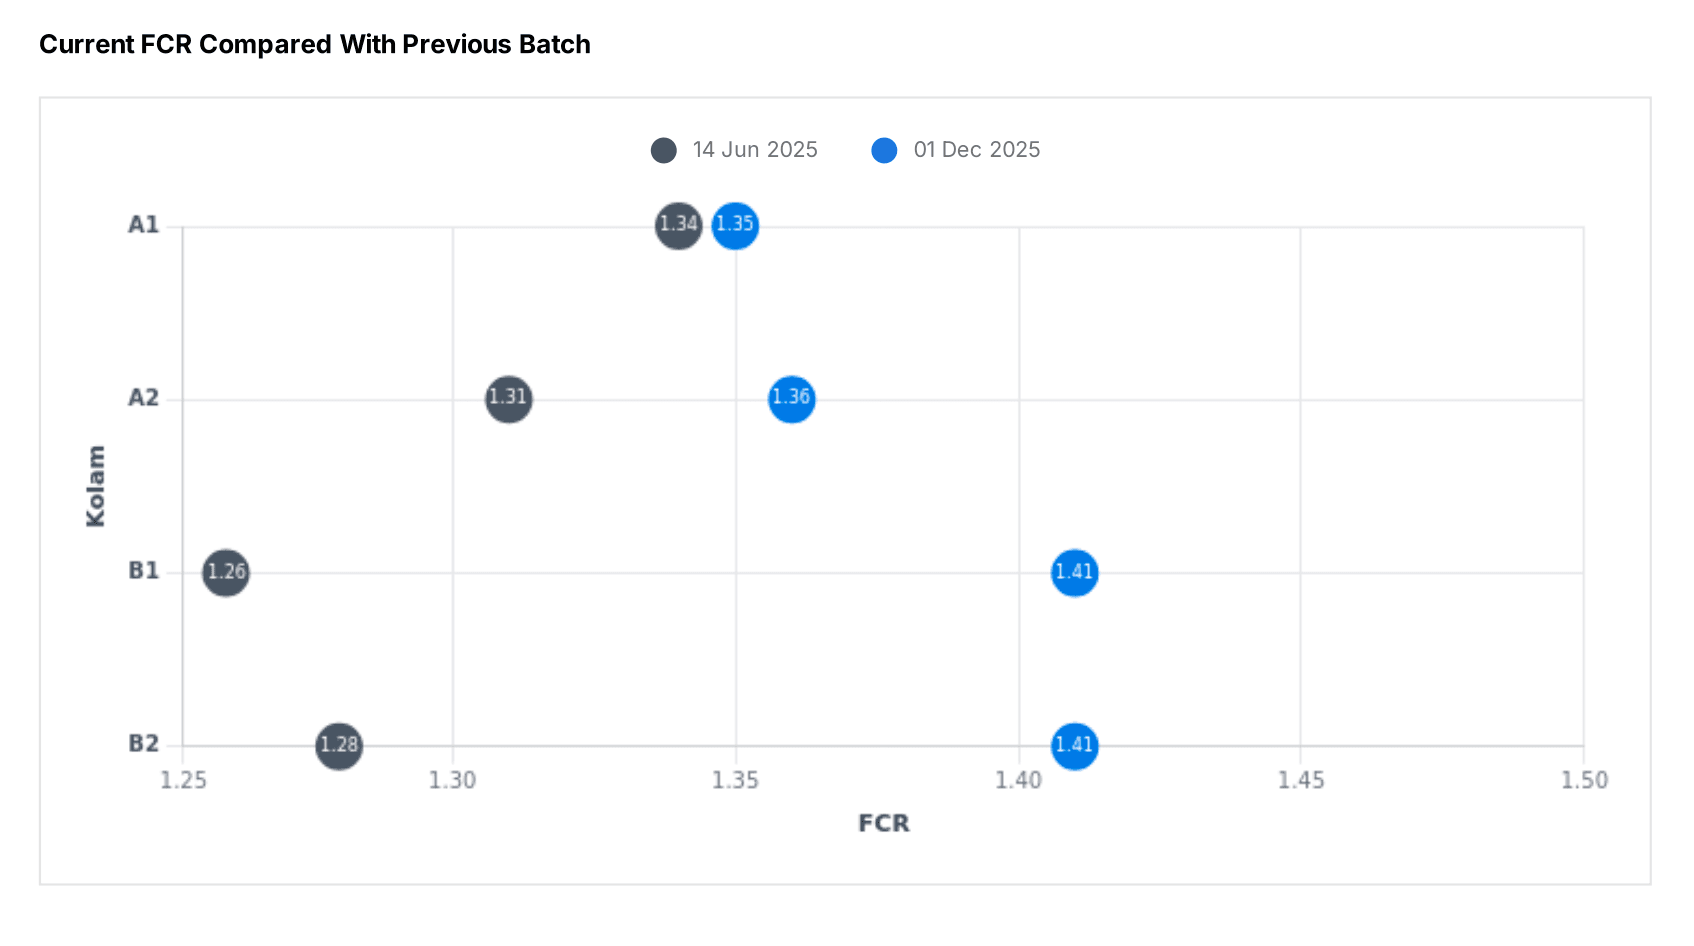Click the FCR x-axis title
The width and height of the screenshot is (1694, 946).
(884, 824)
